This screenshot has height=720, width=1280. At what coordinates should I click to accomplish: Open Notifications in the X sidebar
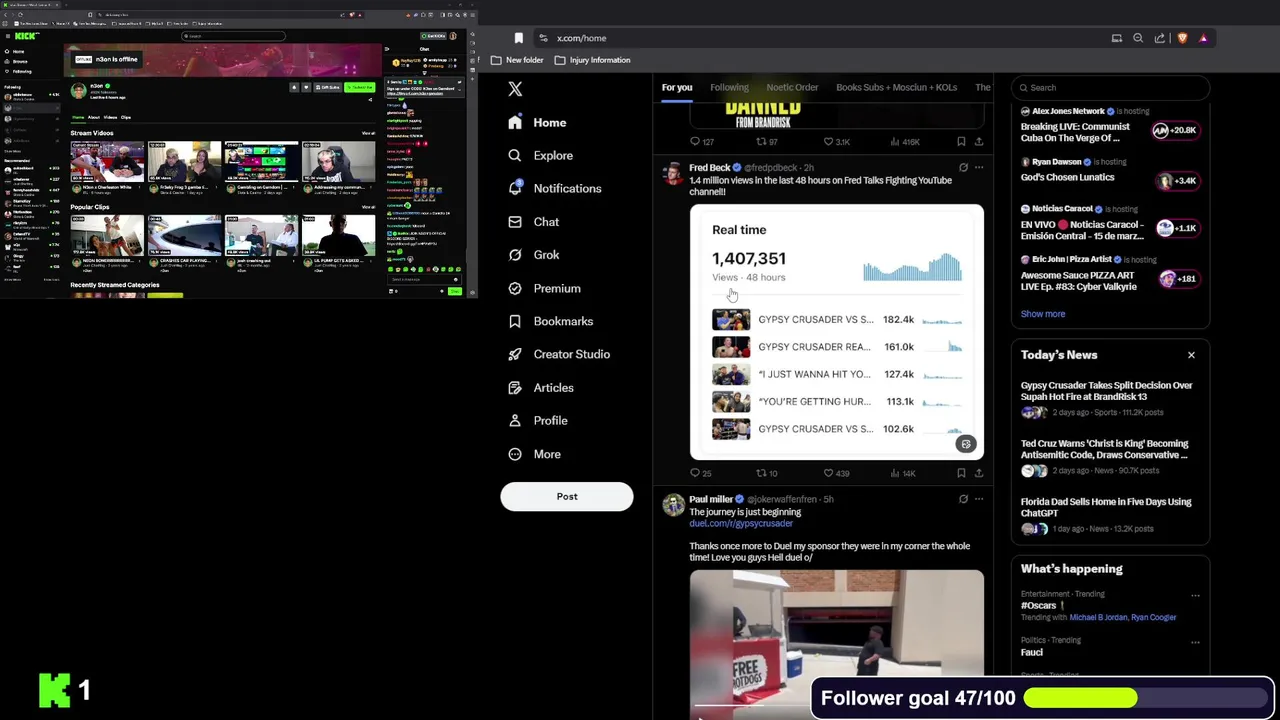554,188
